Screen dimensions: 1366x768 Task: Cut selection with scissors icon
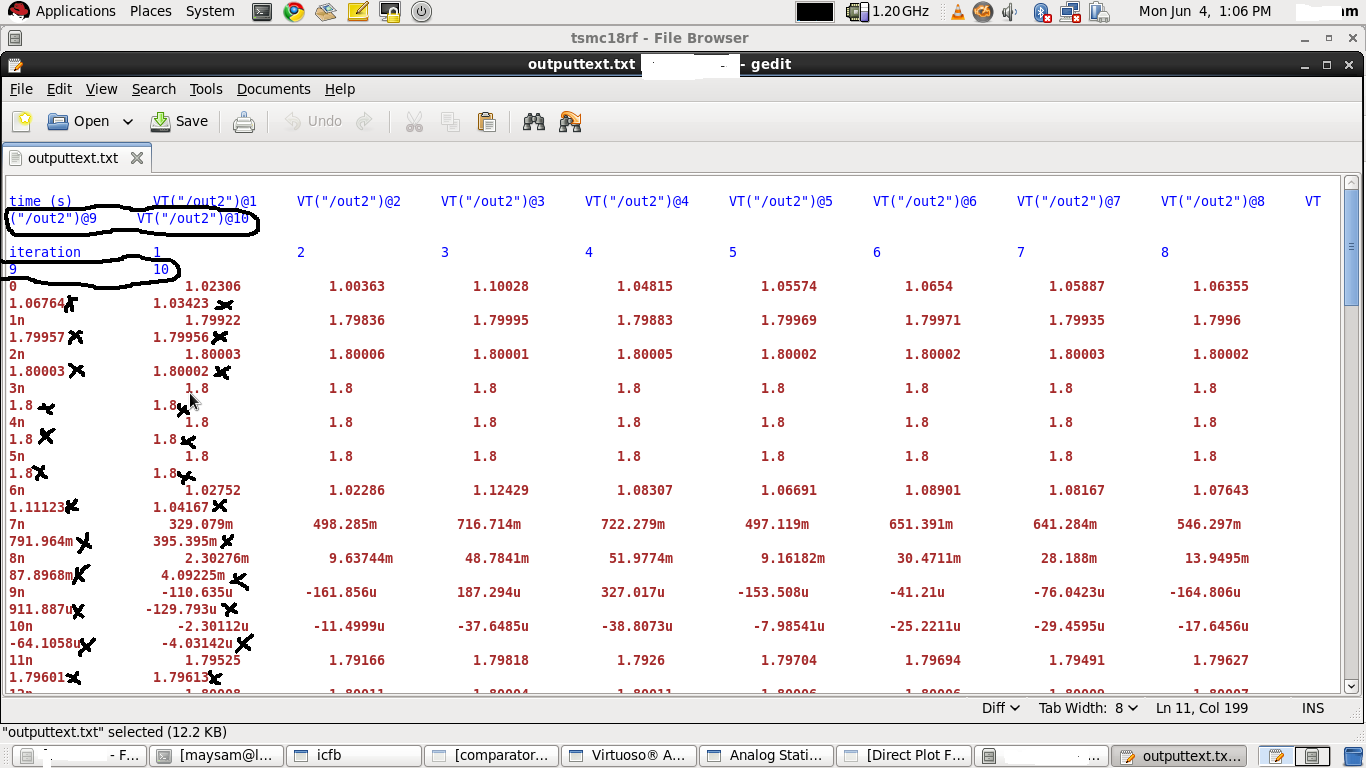click(x=414, y=122)
